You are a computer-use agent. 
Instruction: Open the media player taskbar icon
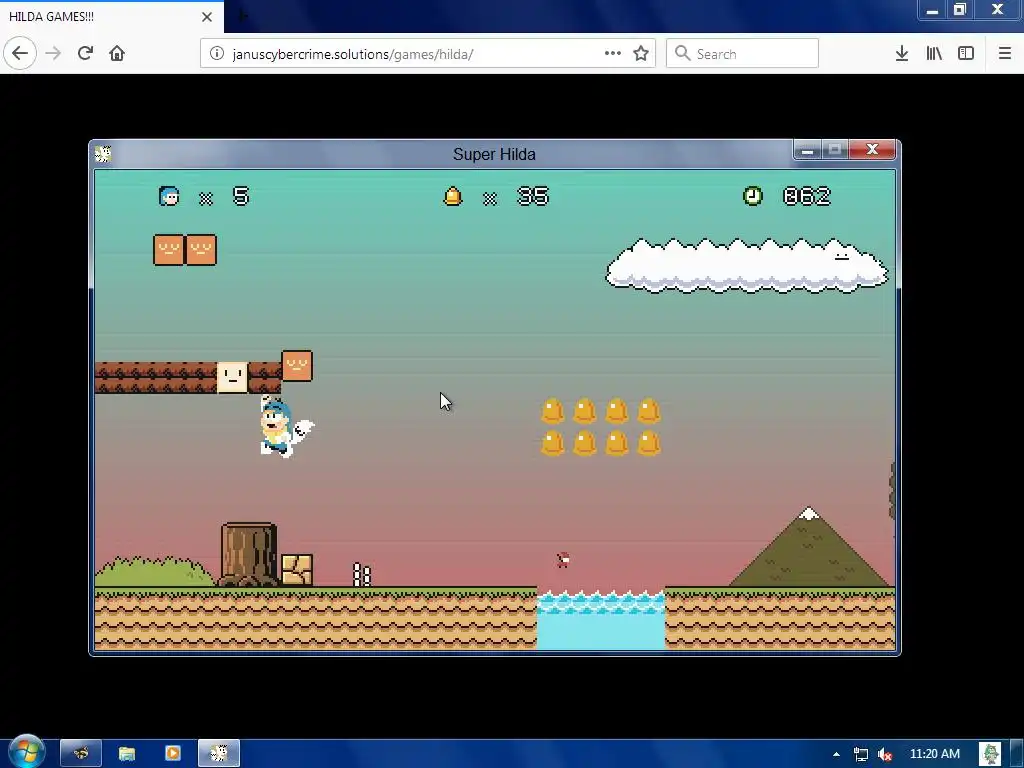tap(173, 754)
